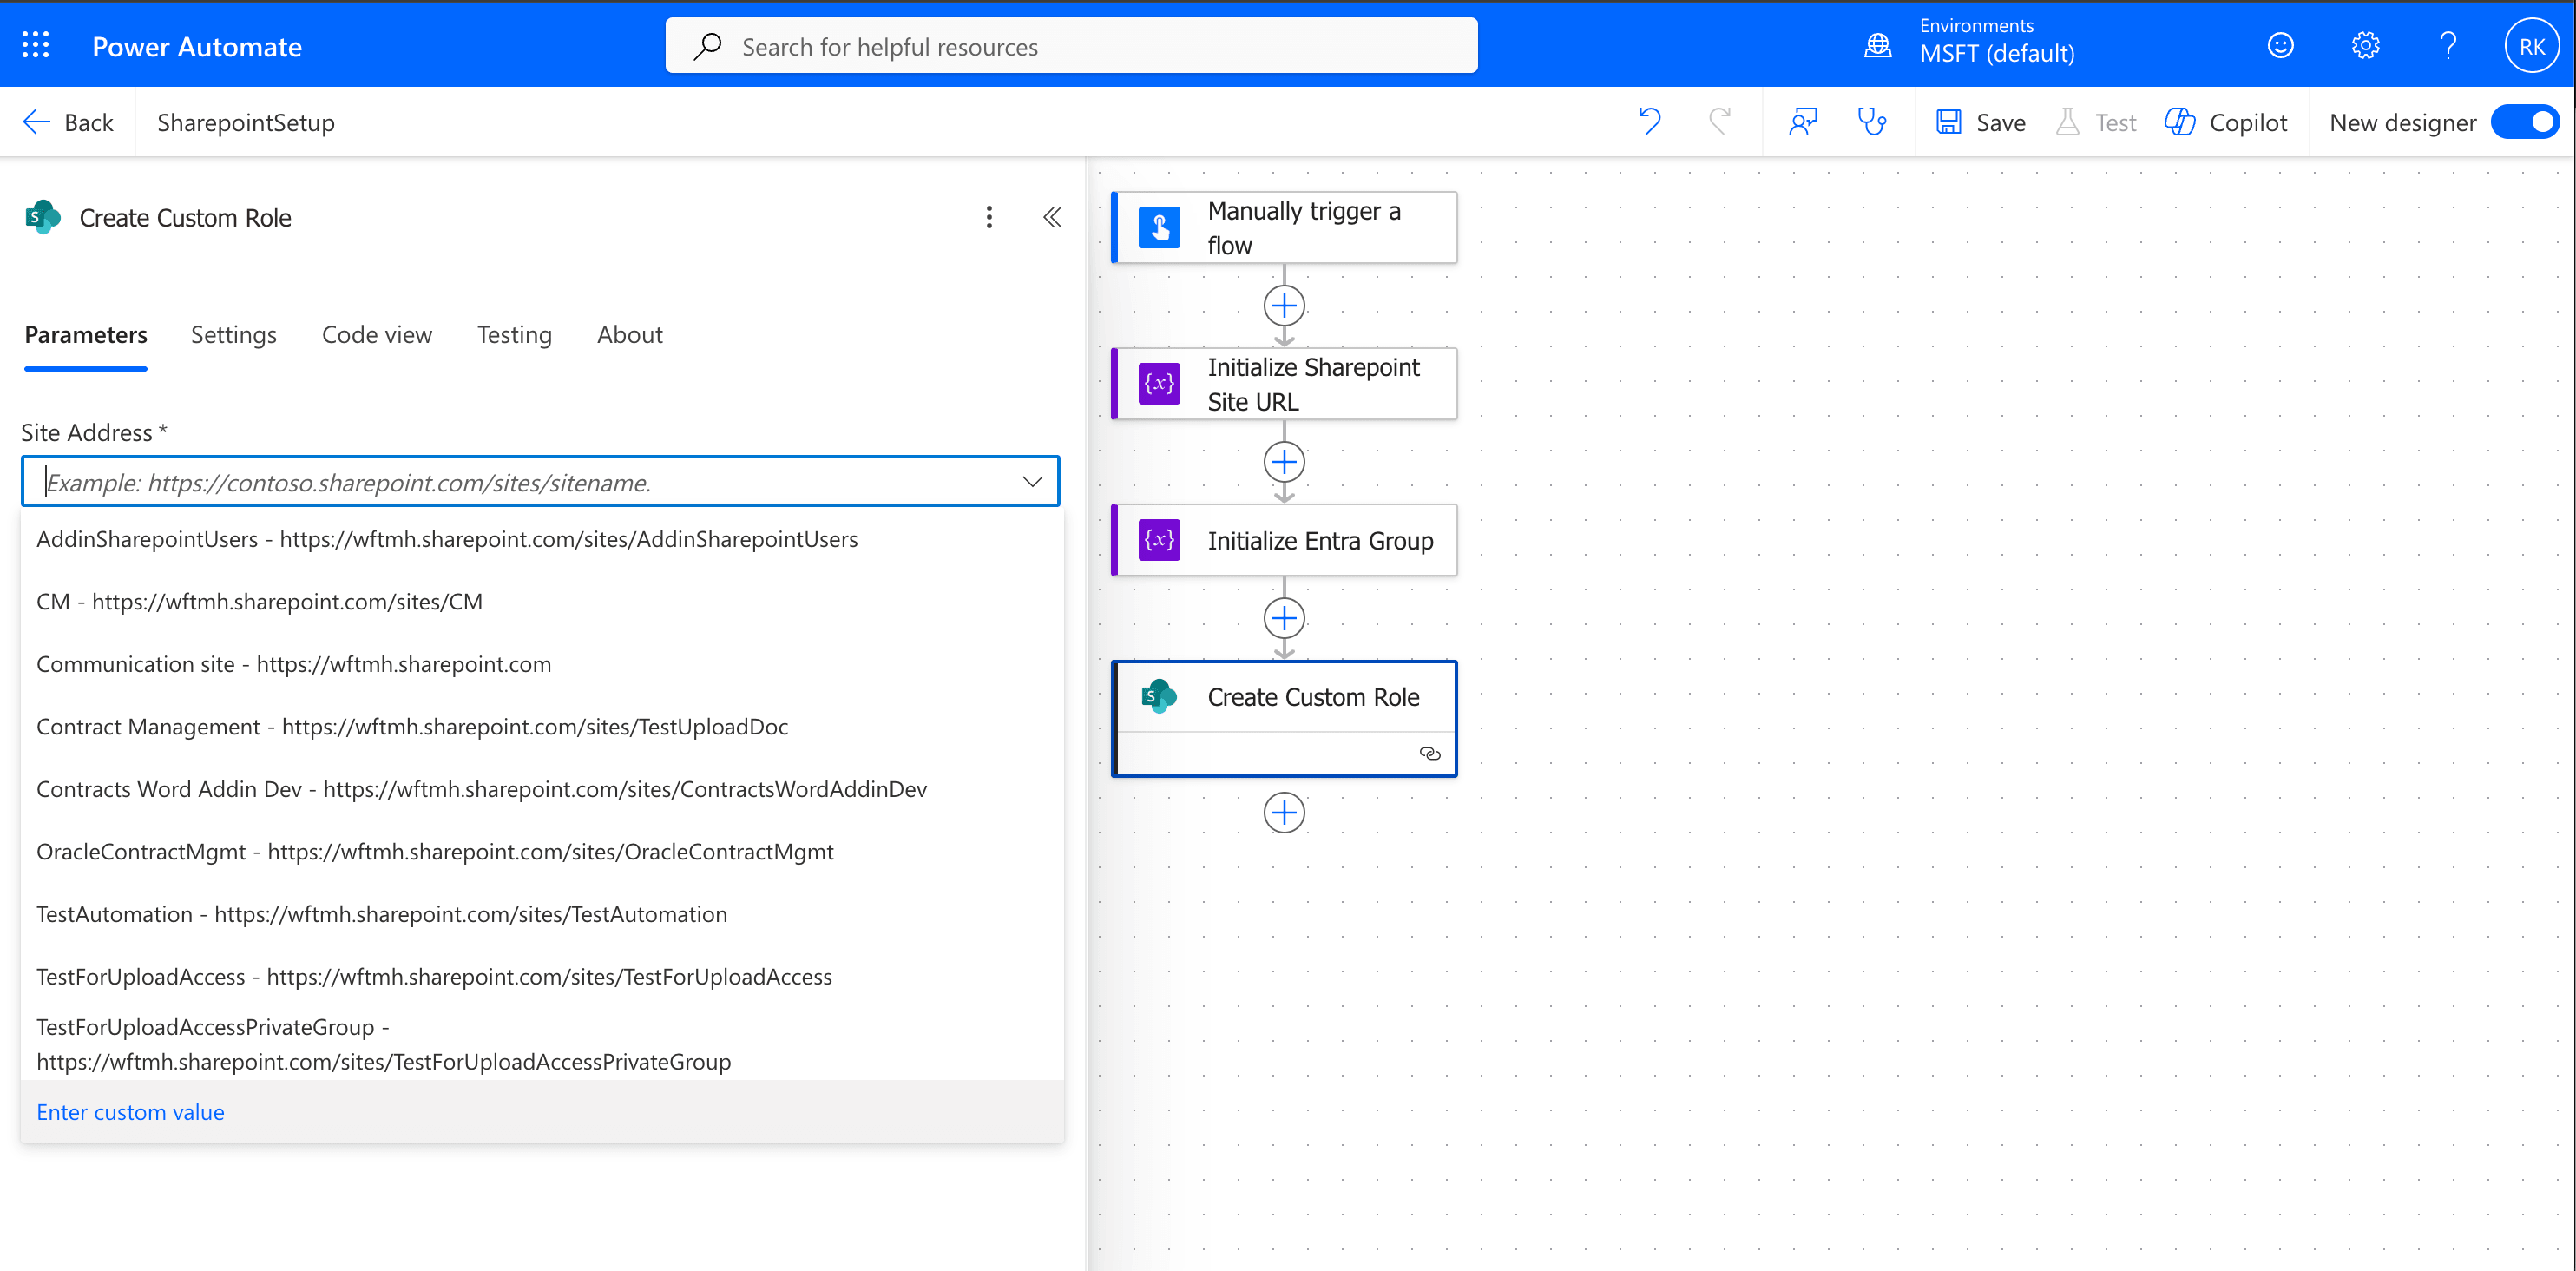Click the search magnifier icon

click(x=708, y=46)
